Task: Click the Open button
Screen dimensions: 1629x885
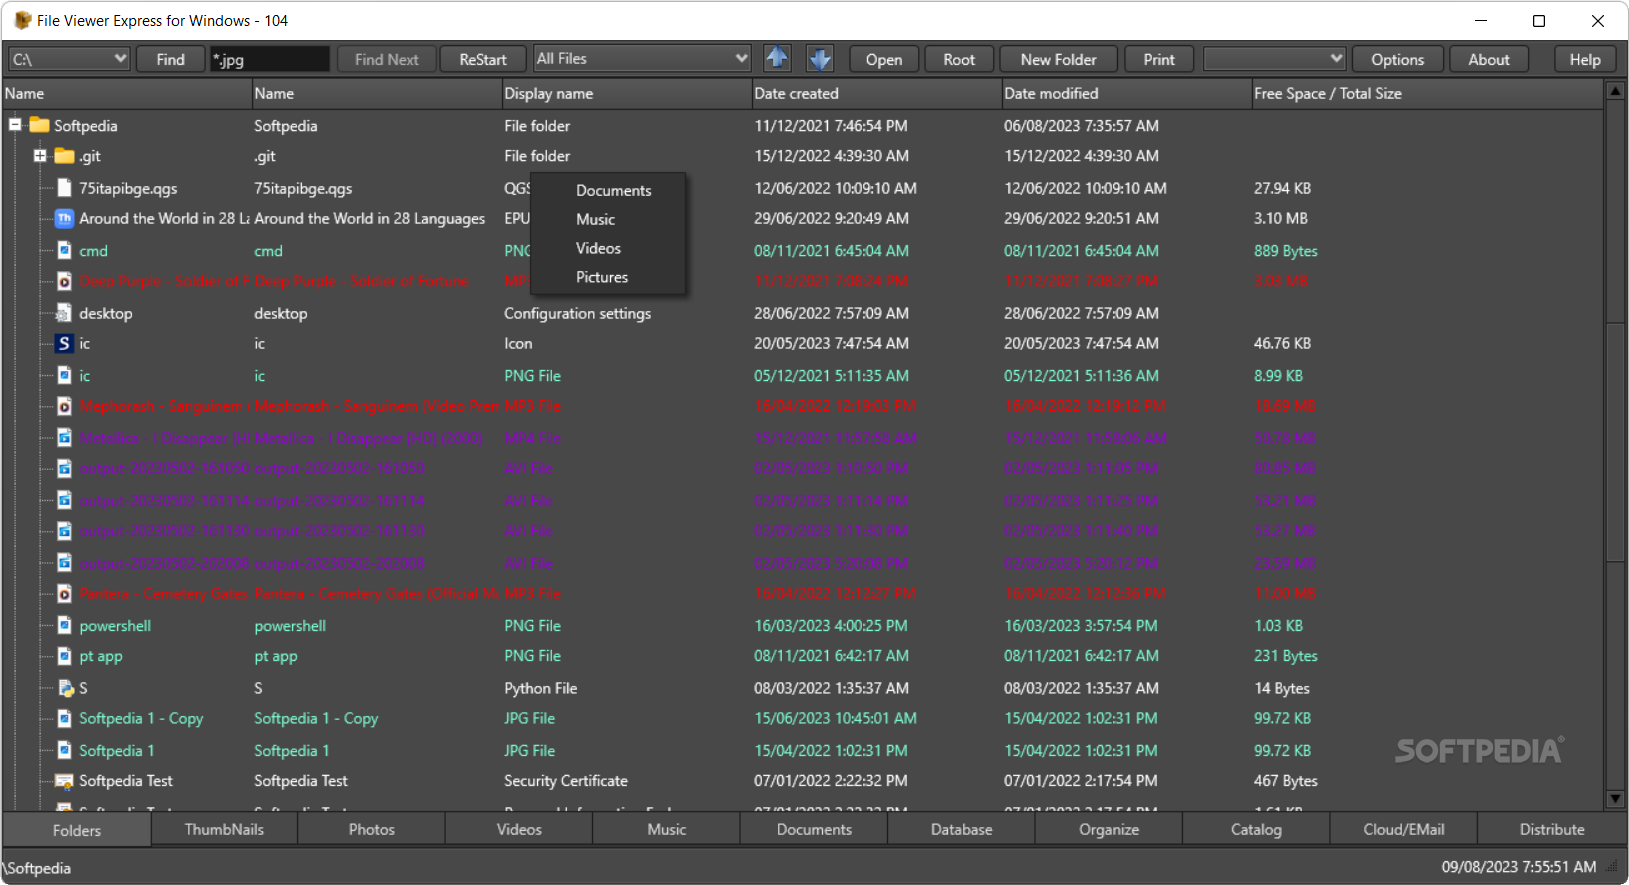Action: (884, 59)
